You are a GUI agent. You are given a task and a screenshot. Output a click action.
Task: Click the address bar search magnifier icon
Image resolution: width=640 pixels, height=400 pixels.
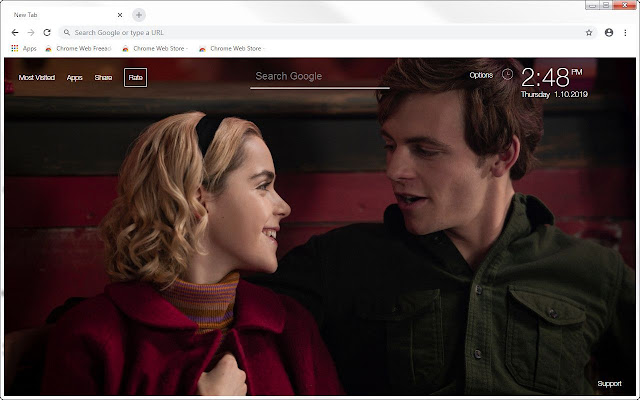67,32
